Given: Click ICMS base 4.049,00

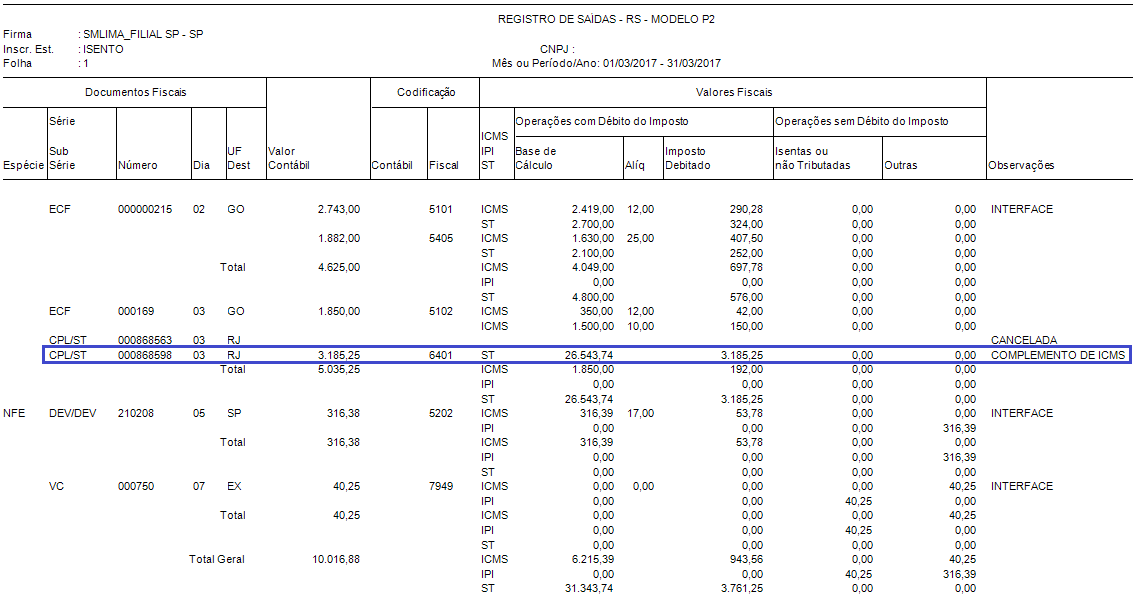Looking at the screenshot, I should pyautogui.click(x=593, y=267).
